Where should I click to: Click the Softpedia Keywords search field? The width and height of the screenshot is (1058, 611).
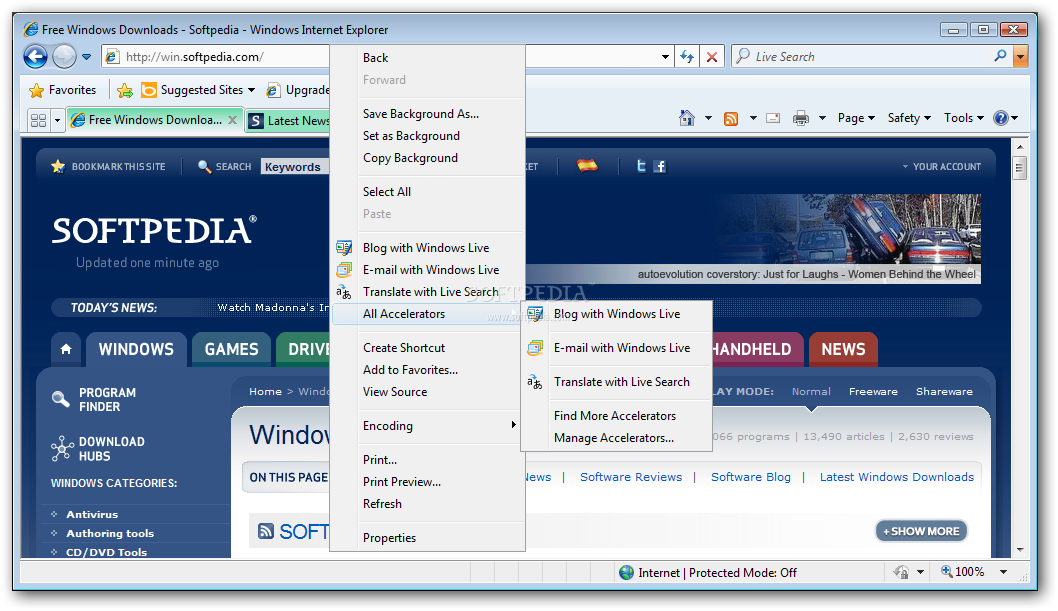click(x=296, y=167)
